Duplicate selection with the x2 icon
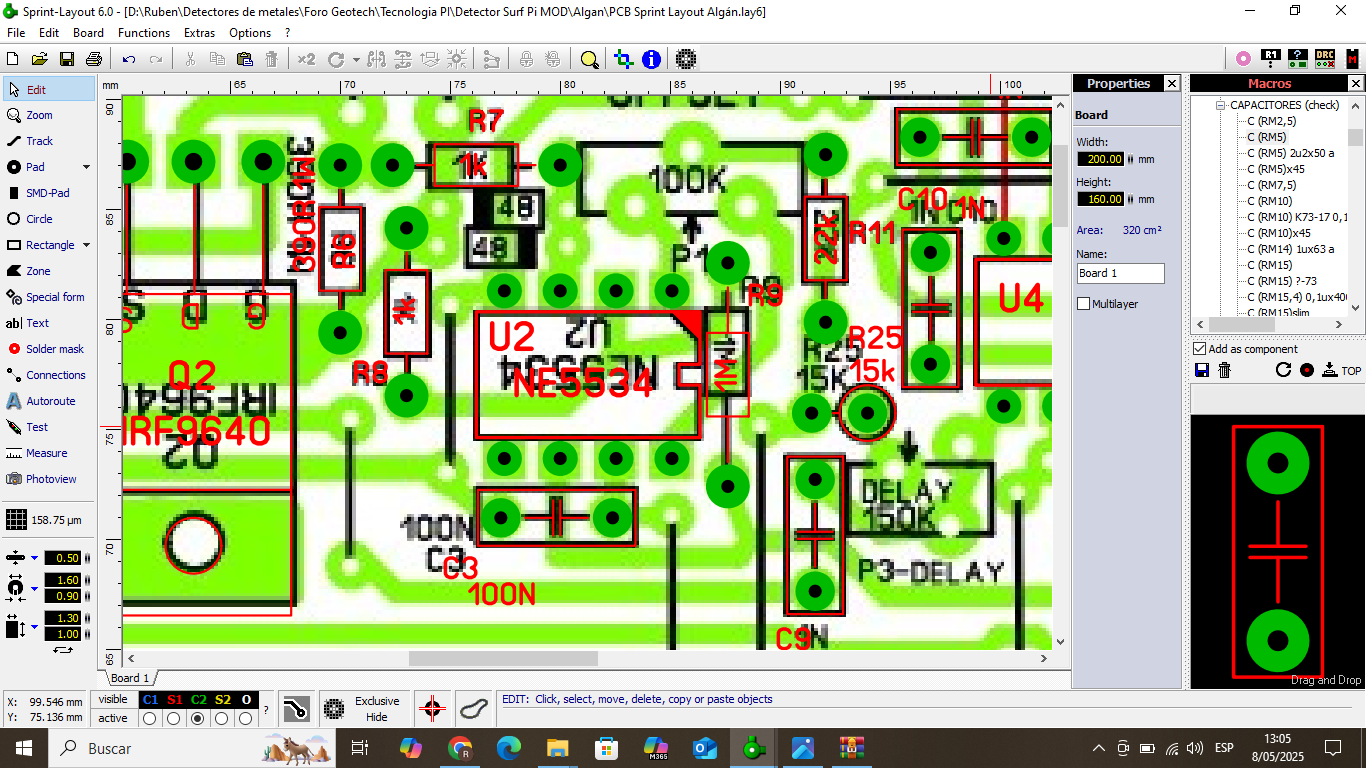This screenshot has width=1366, height=768. 306,59
